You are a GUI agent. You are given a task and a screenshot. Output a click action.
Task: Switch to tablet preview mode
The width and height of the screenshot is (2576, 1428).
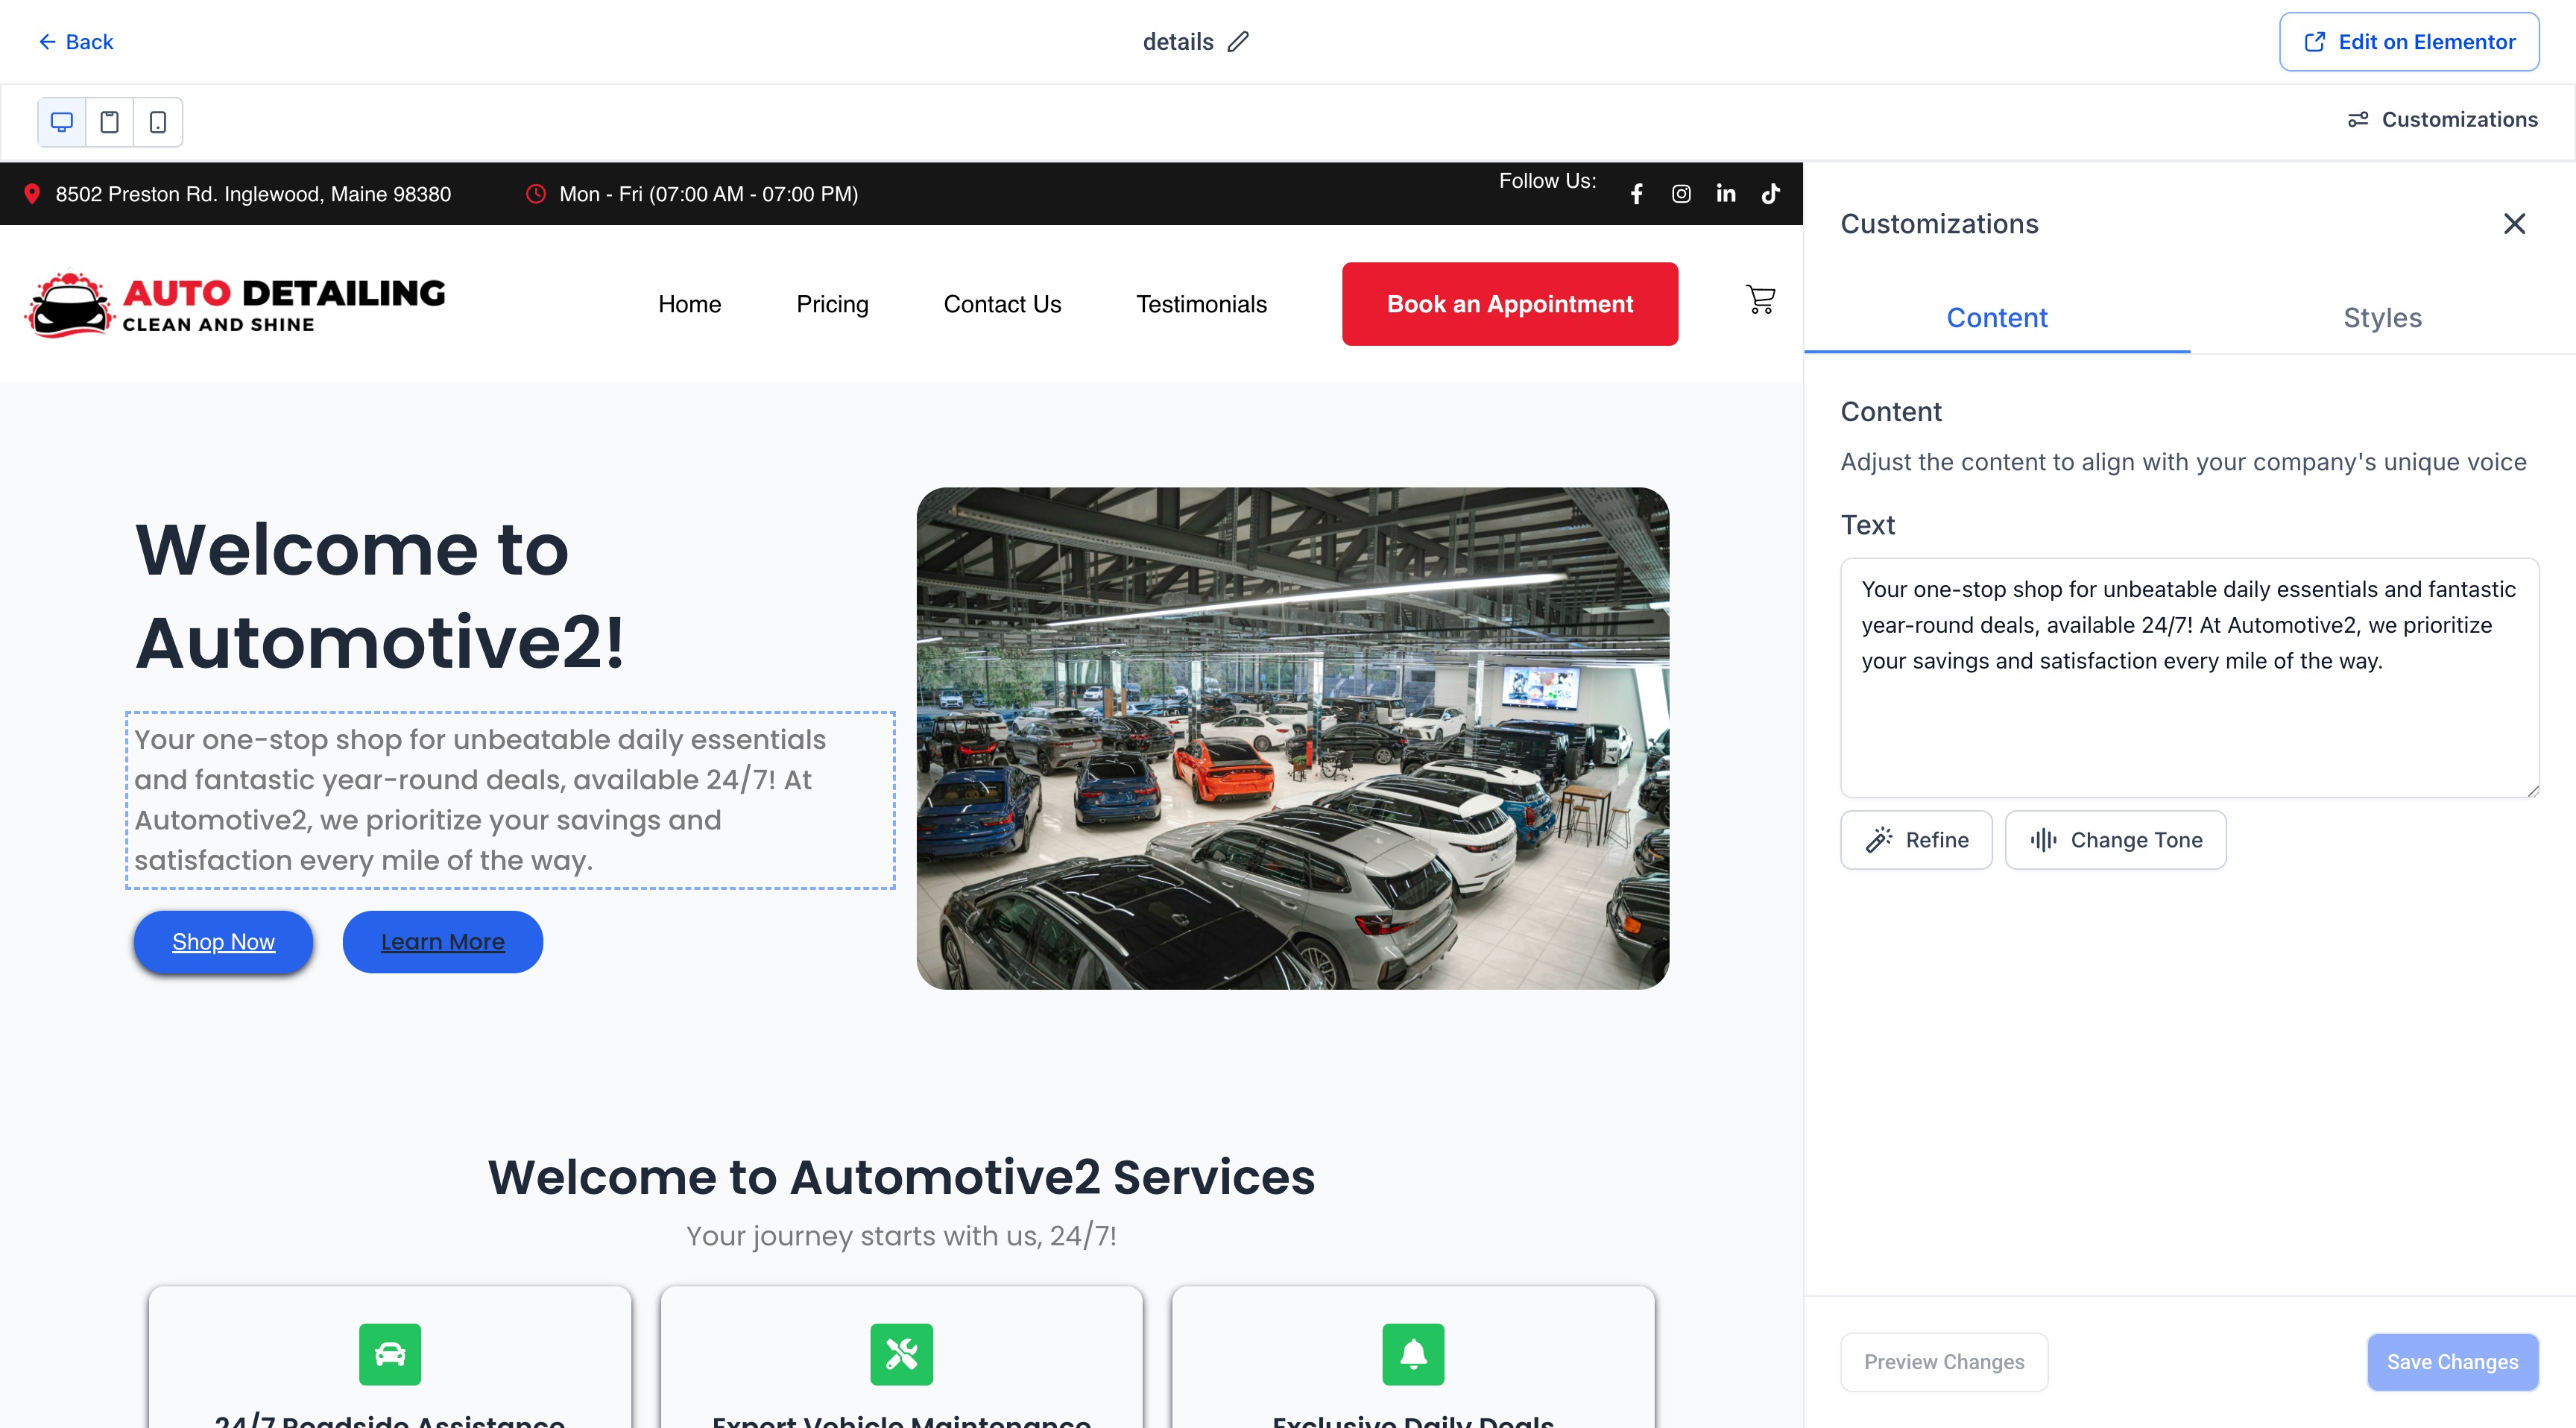pos(110,122)
